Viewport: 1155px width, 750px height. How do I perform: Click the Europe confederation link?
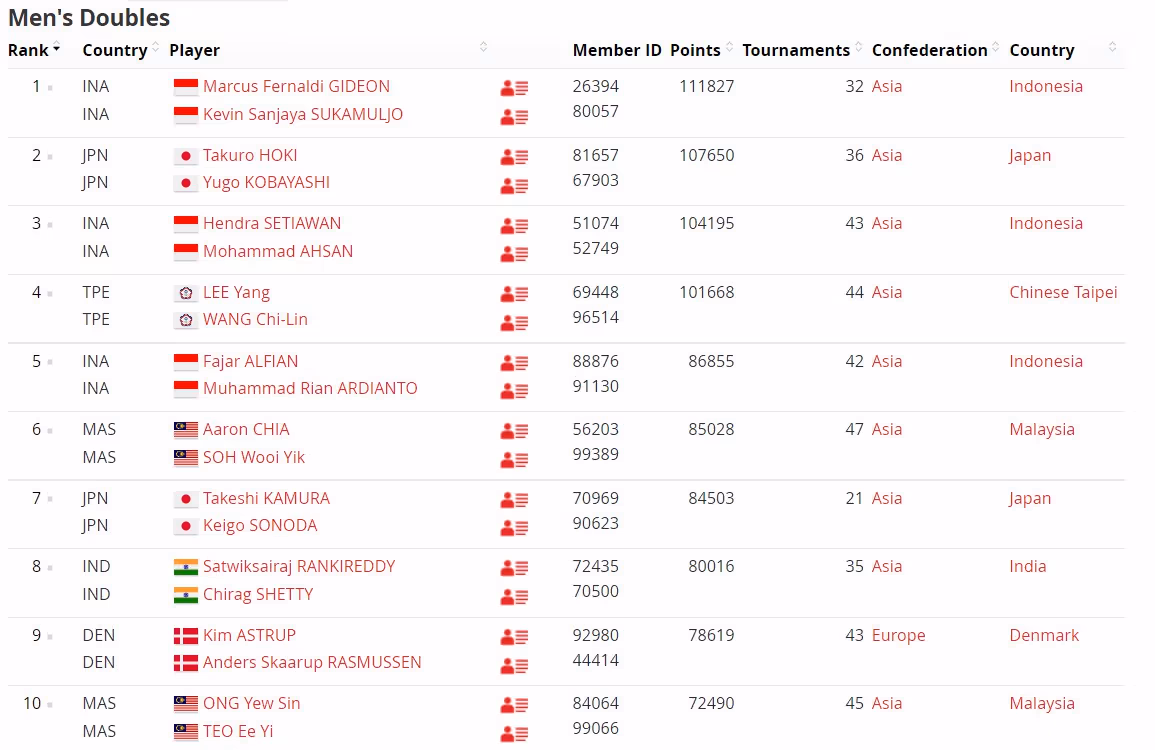click(898, 635)
